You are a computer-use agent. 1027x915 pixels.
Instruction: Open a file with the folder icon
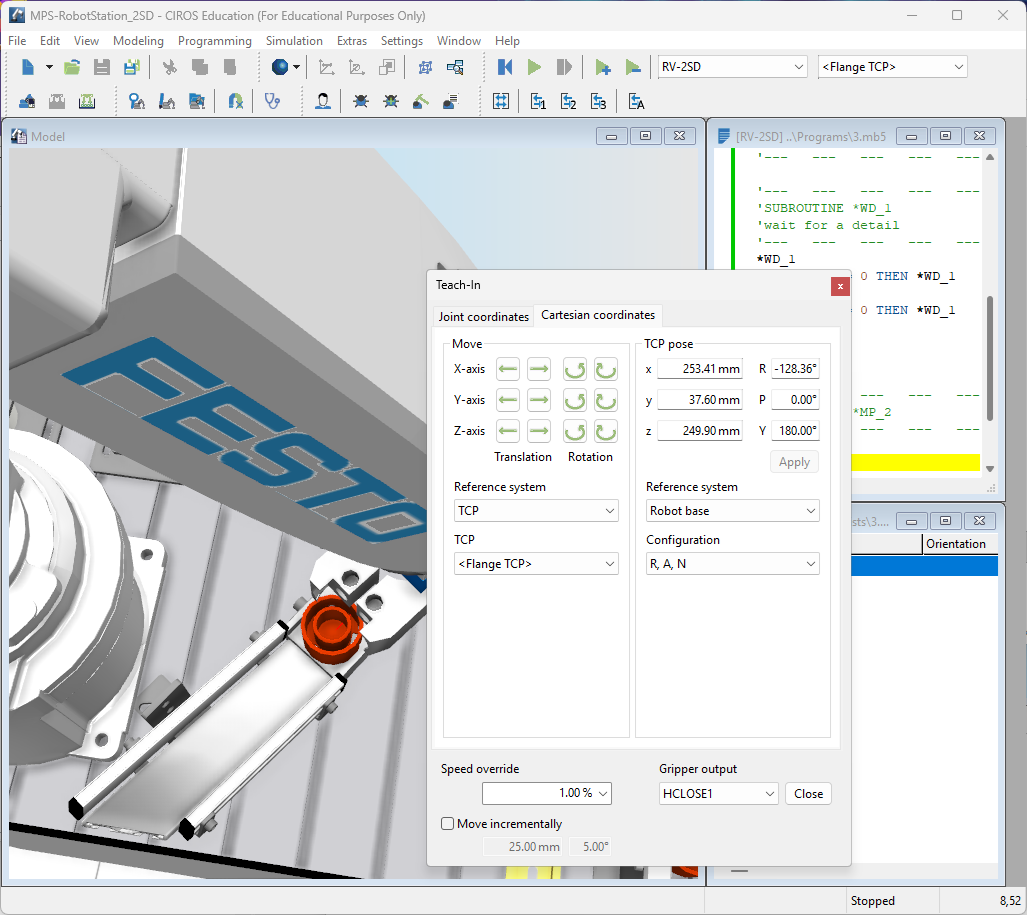click(72, 67)
